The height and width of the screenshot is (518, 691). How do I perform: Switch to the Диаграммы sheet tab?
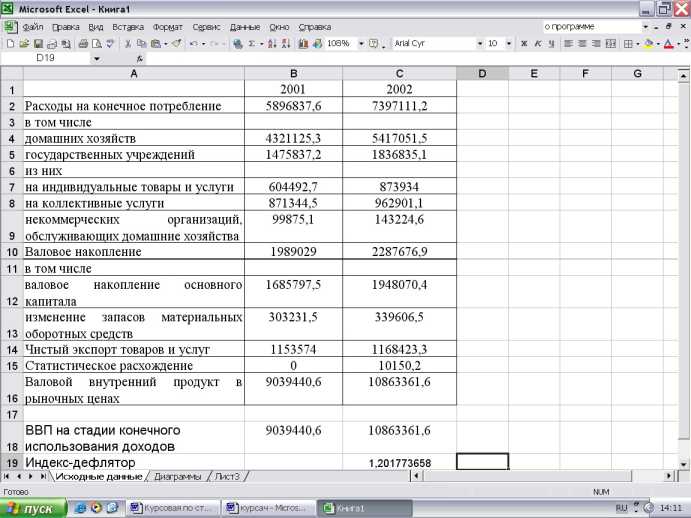[x=177, y=477]
